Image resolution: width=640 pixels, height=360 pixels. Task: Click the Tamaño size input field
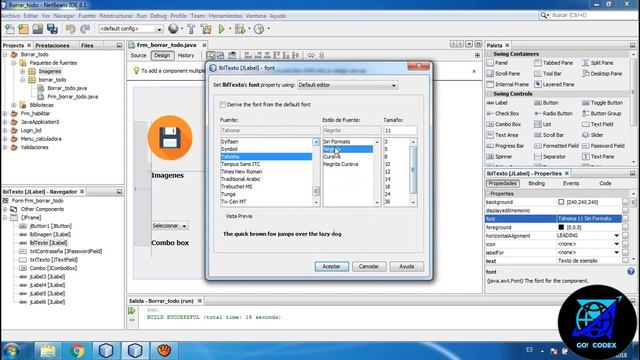click(400, 131)
